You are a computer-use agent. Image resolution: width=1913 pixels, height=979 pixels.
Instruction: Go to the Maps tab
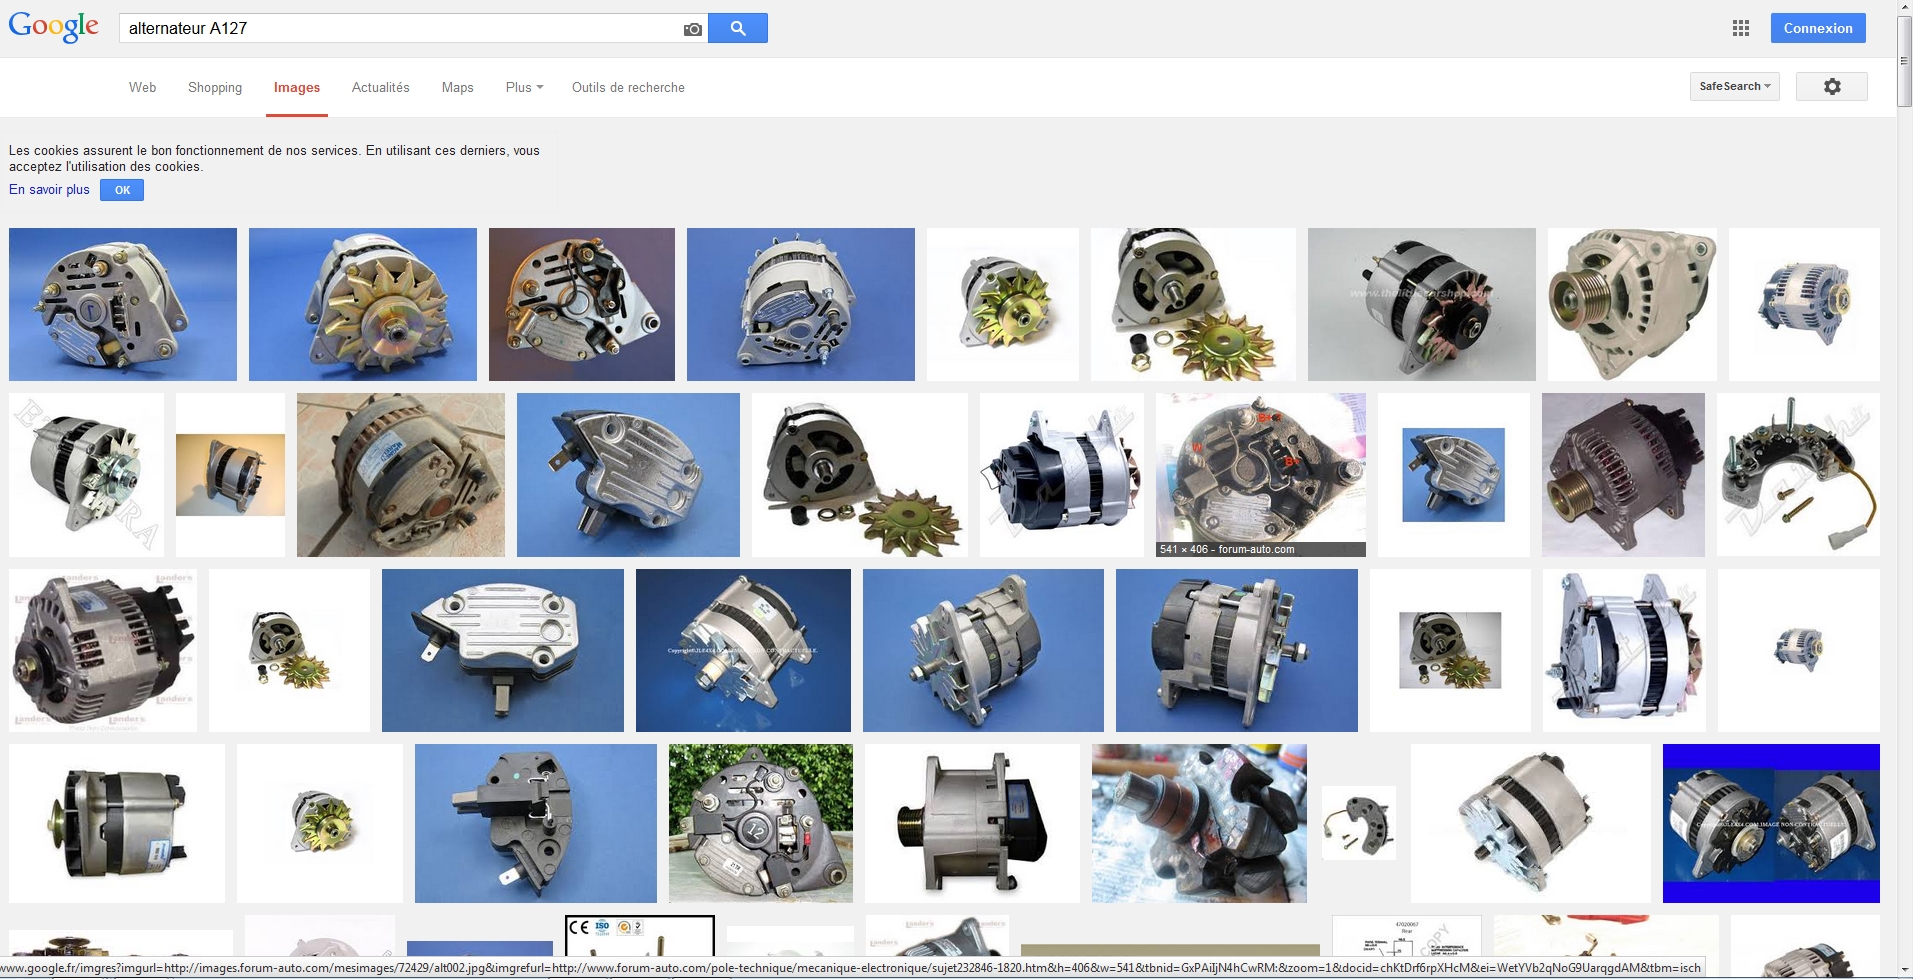[457, 88]
